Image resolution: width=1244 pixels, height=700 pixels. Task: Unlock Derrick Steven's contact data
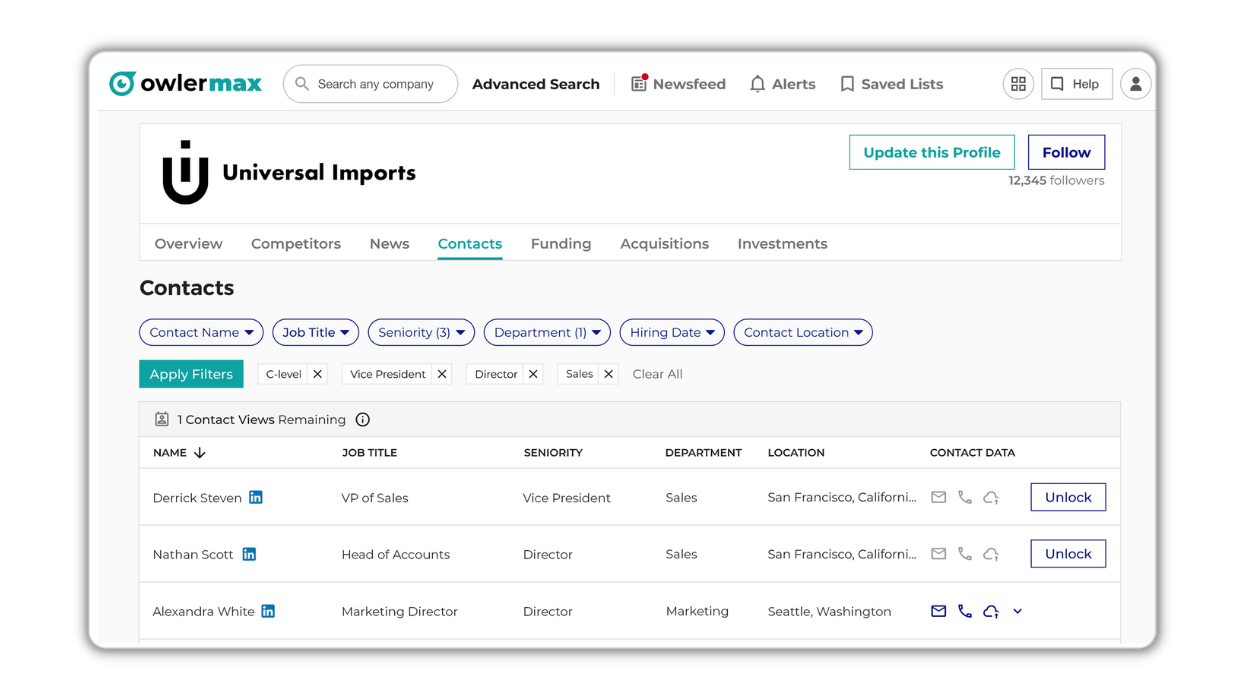tap(1068, 497)
